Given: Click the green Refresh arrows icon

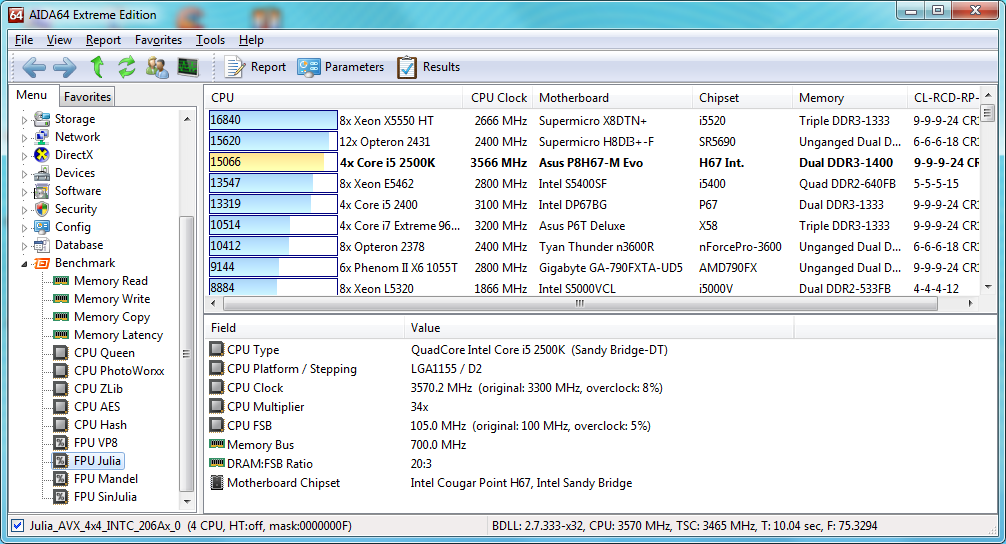Looking at the screenshot, I should tap(127, 67).
